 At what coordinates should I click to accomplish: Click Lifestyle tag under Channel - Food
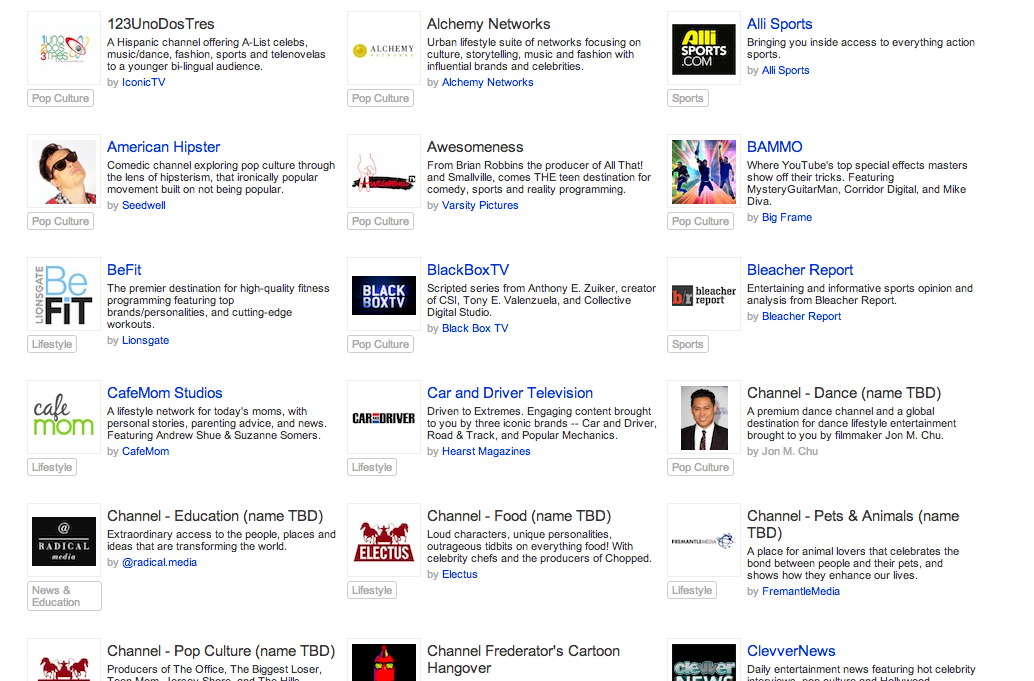point(372,591)
